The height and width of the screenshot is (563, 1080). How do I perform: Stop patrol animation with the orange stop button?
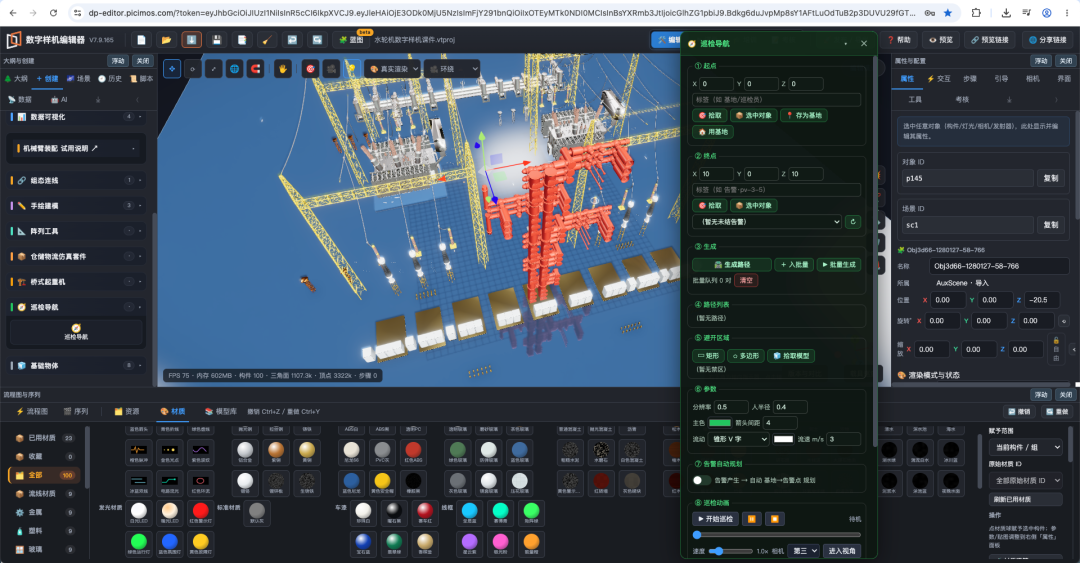point(775,519)
